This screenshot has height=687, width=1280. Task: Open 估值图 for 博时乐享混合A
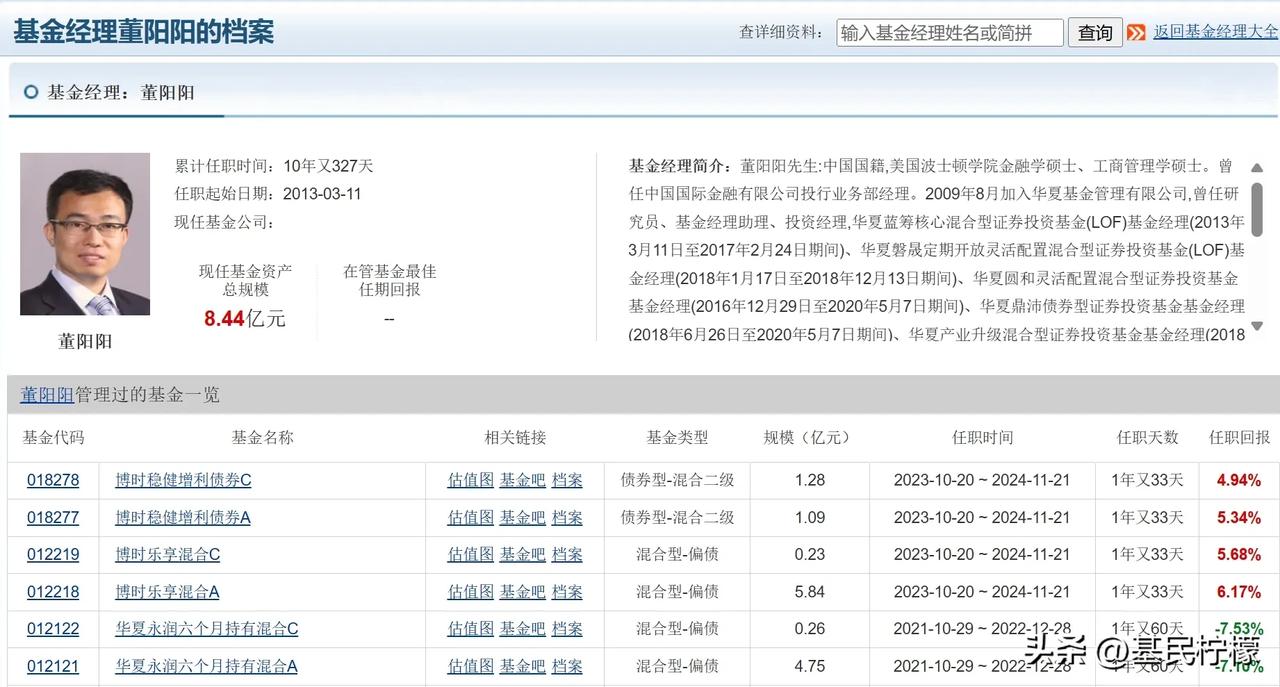470,592
